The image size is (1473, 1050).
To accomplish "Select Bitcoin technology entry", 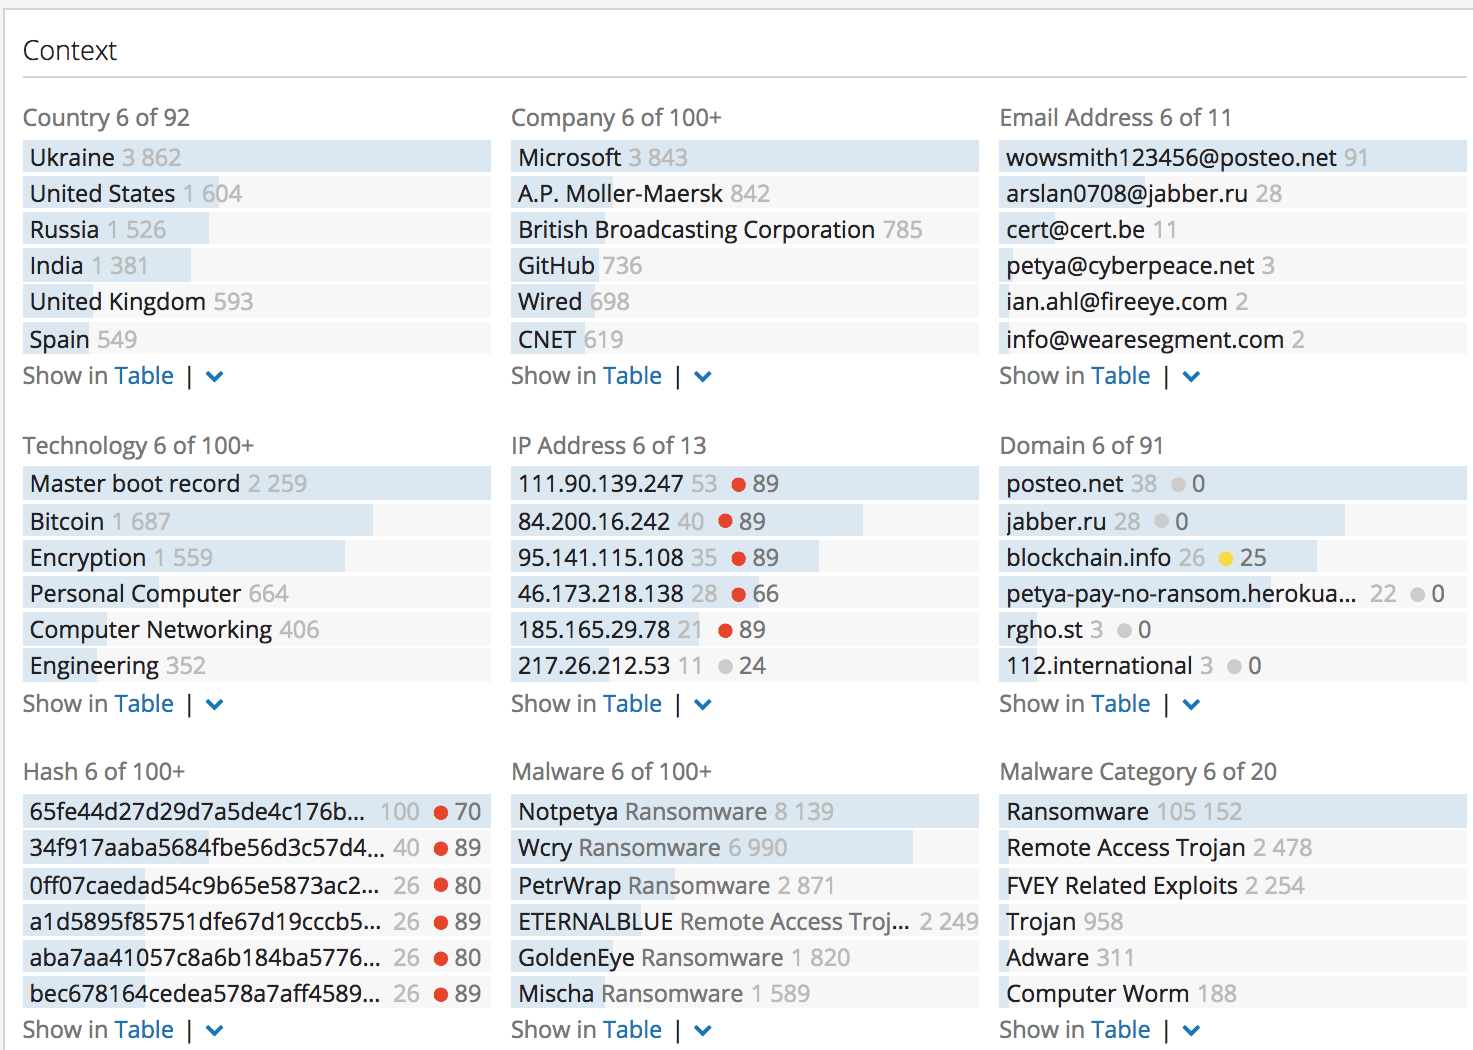I will (x=257, y=521).
